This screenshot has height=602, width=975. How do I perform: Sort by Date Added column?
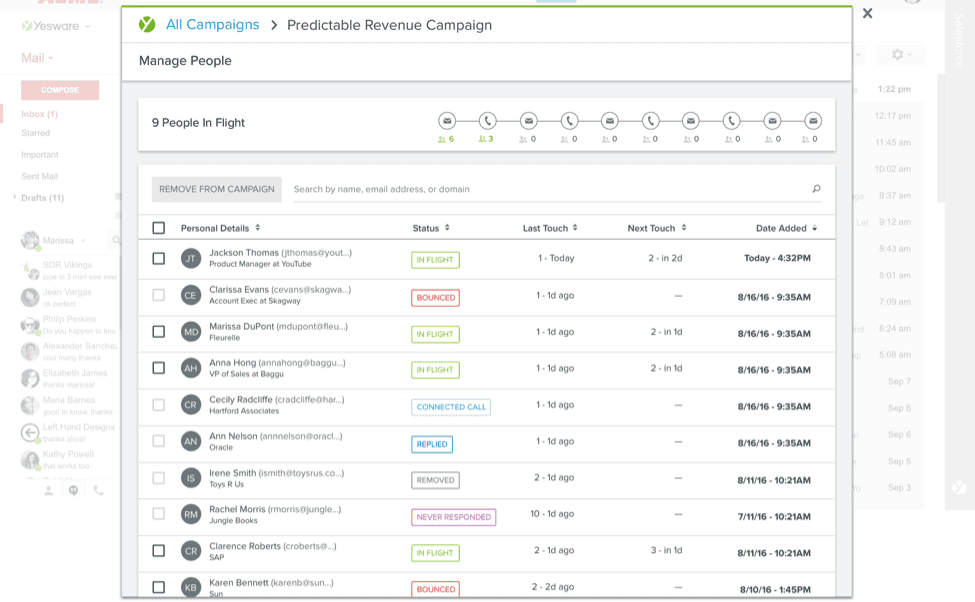786,228
